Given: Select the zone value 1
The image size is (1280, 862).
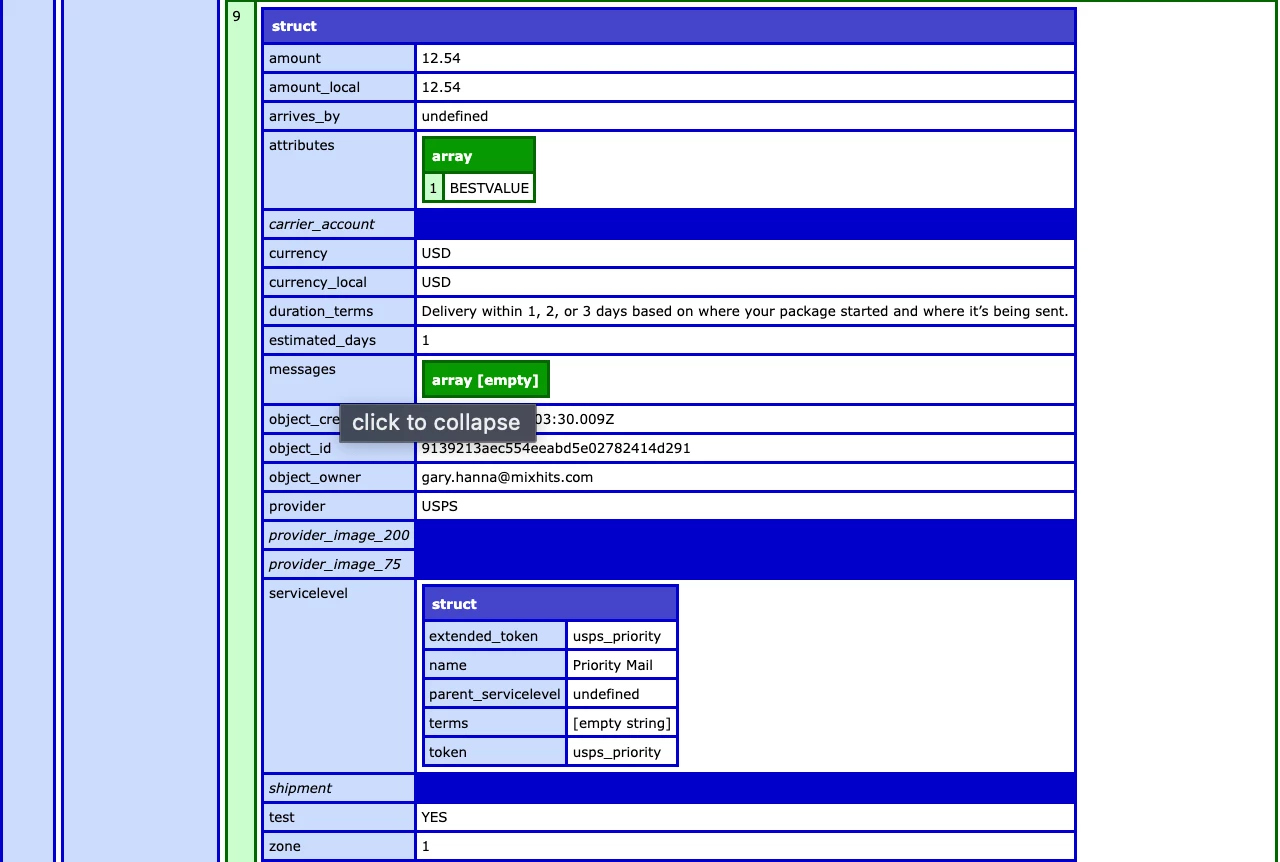Looking at the screenshot, I should [426, 846].
